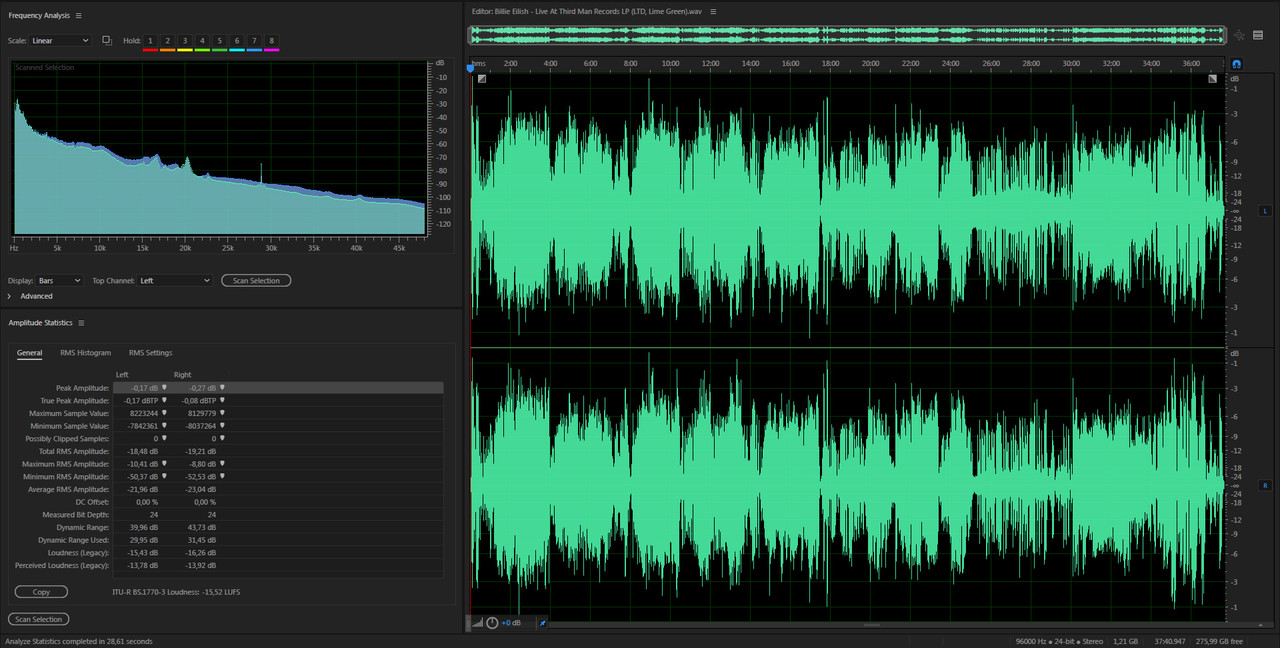The height and width of the screenshot is (648, 1280).
Task: Click the Possibly Clipped Samples row label
Action: click(x=67, y=439)
